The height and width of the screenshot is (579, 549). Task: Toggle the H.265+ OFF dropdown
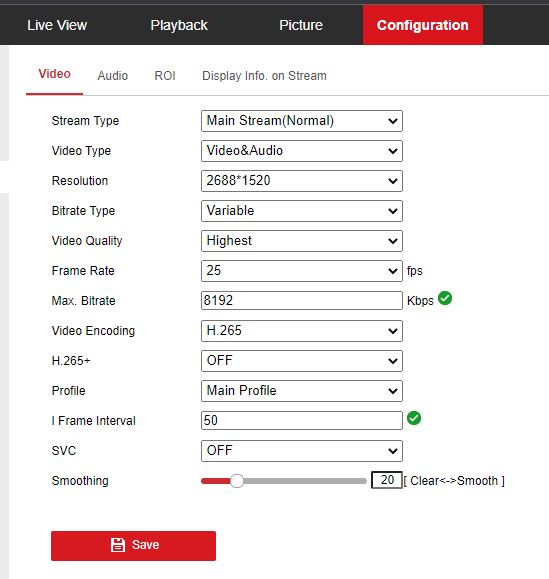pyautogui.click(x=302, y=361)
